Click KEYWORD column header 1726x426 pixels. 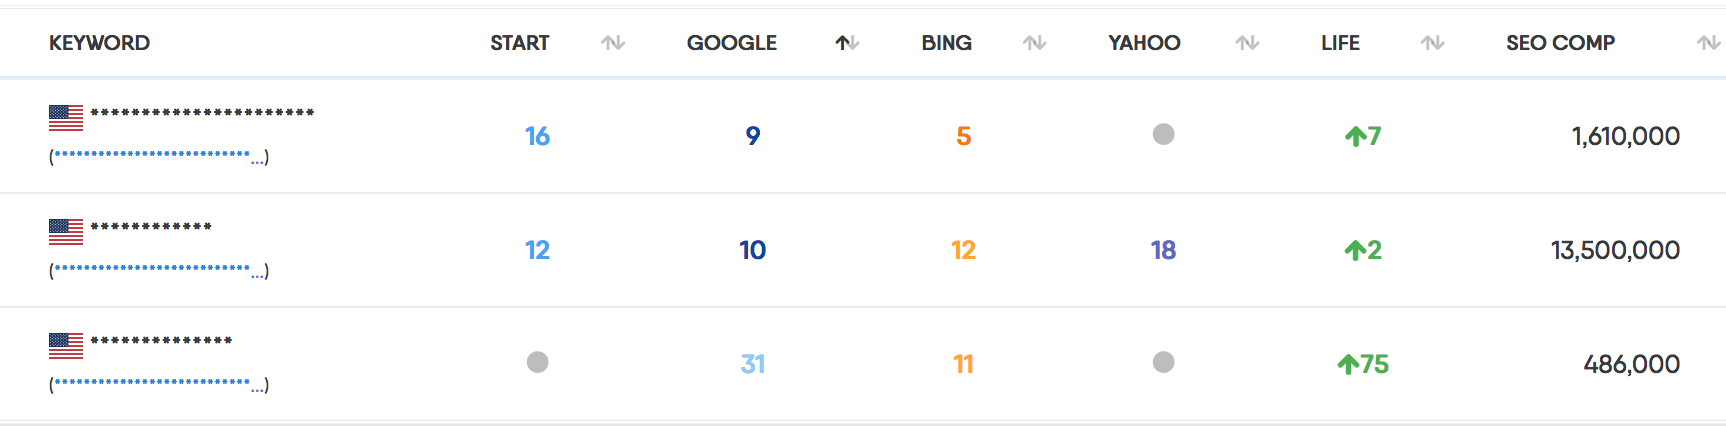pyautogui.click(x=99, y=43)
